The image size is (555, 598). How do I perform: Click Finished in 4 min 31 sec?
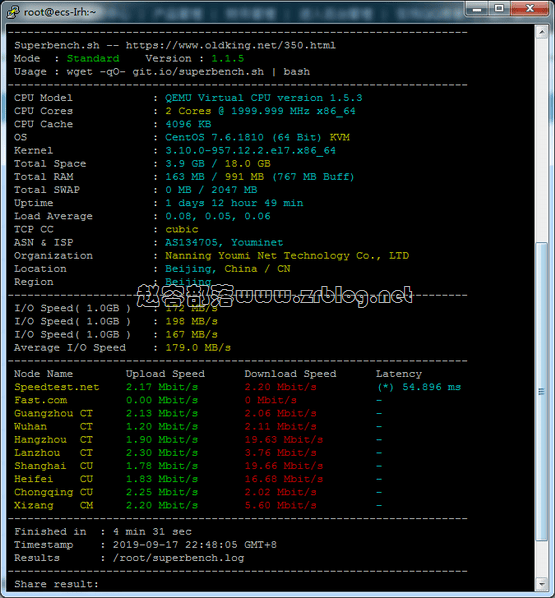coord(103,532)
